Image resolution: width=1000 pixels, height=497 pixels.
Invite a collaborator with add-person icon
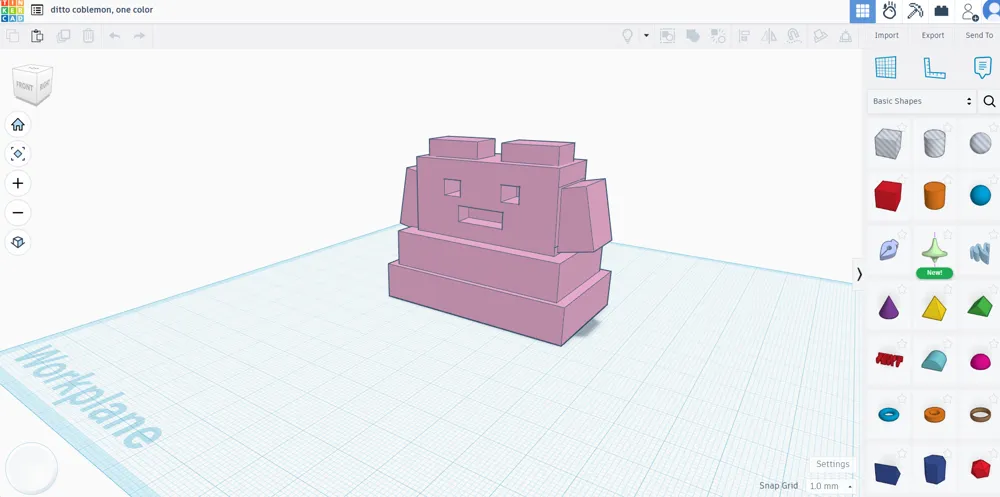pos(969,11)
